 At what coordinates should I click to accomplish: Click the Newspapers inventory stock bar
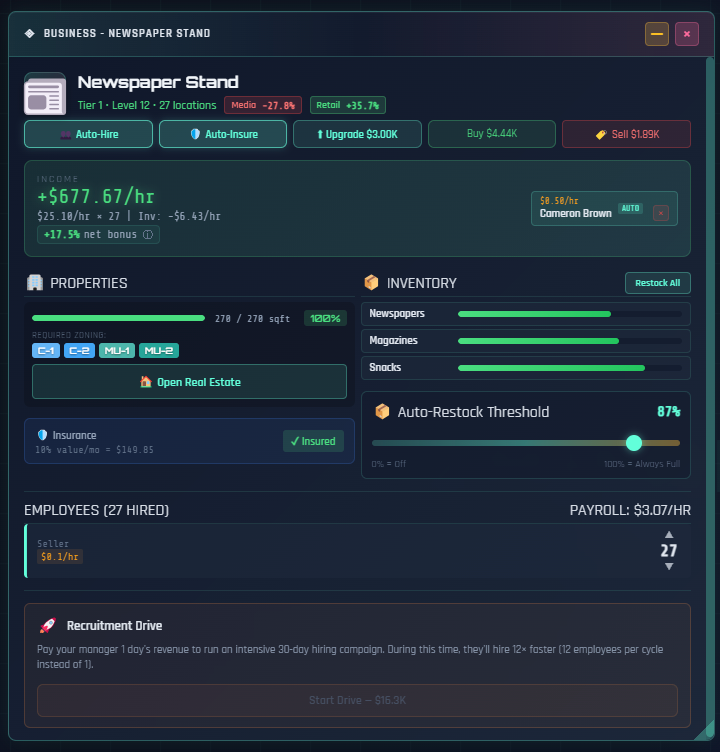[569, 314]
